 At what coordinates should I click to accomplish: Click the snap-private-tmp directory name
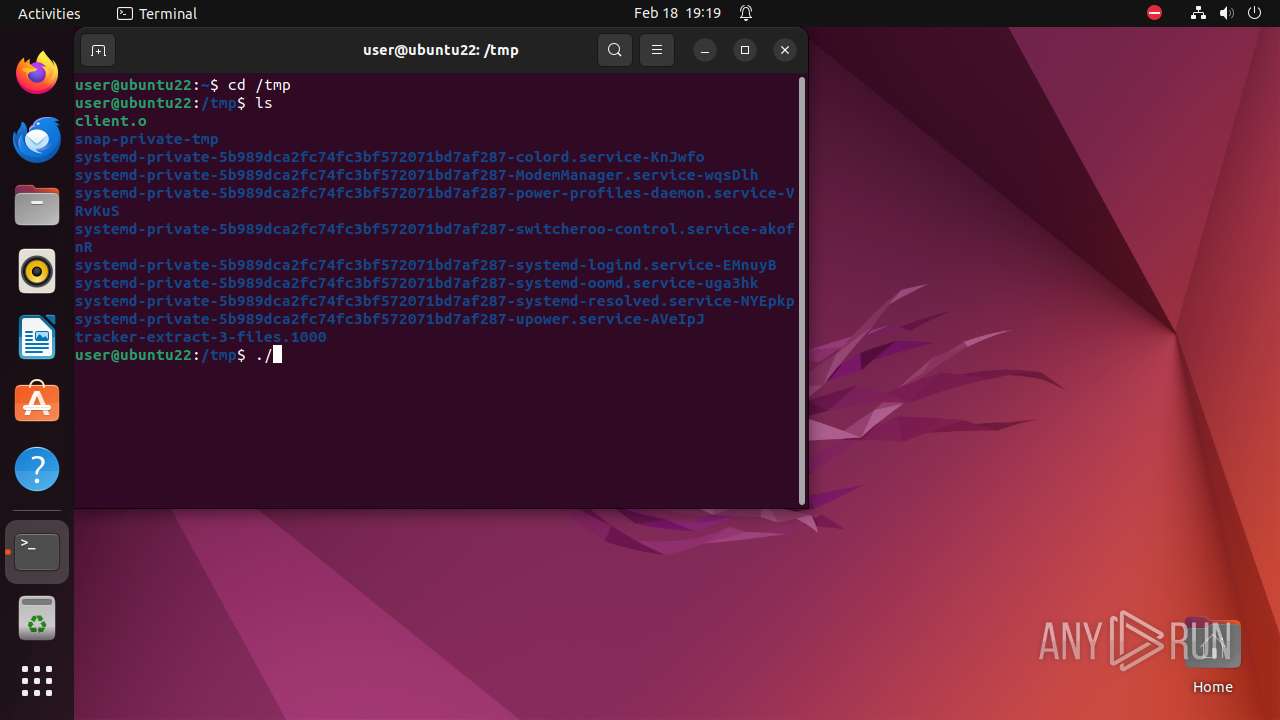coord(147,139)
